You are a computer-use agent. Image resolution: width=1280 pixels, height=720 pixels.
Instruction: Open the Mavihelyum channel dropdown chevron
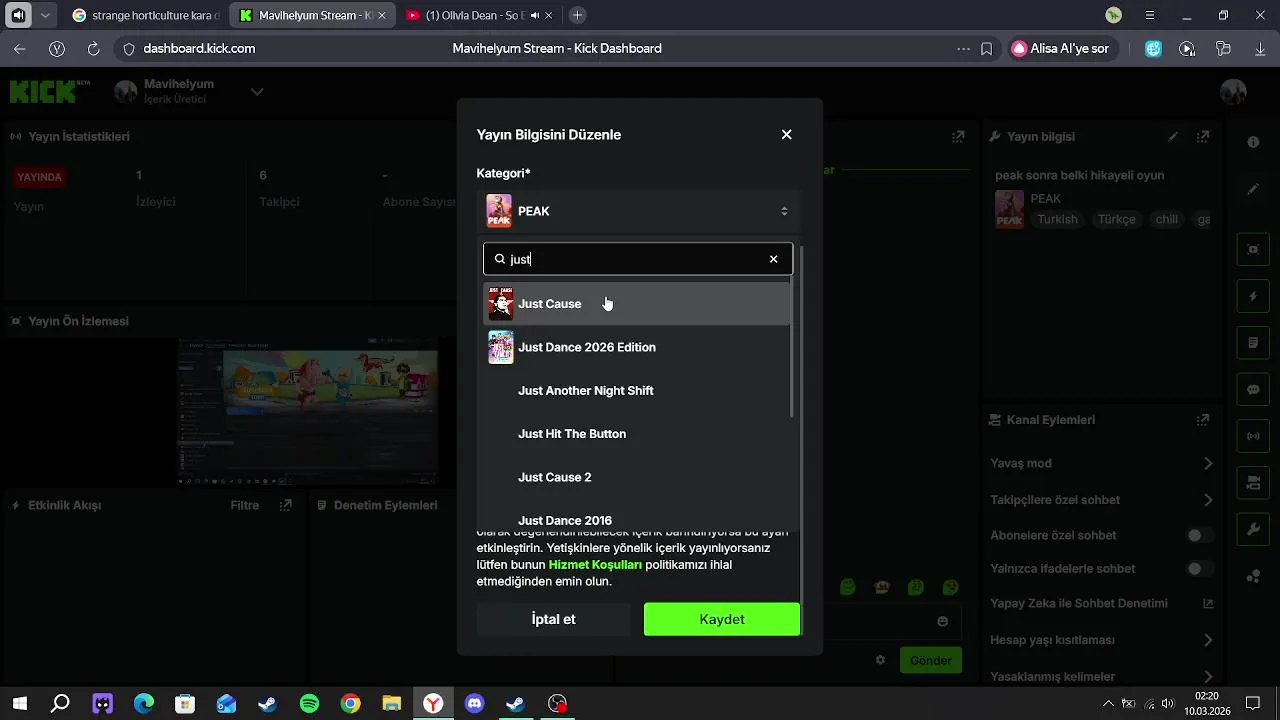[257, 92]
